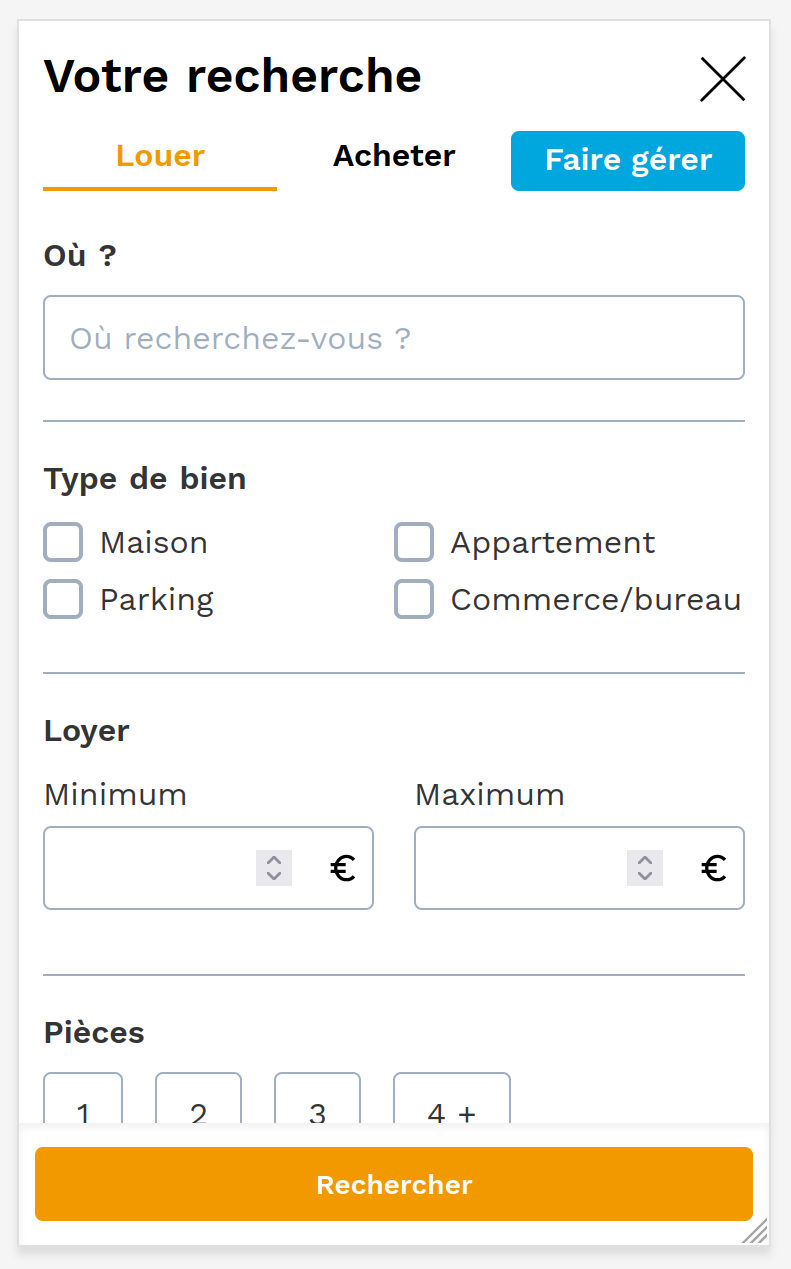Click the Faire gérer button
Screen dimensions: 791x1269
click(627, 161)
